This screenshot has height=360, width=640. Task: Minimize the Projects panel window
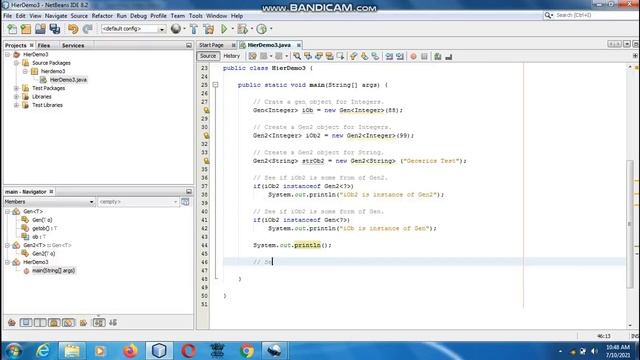pos(189,45)
